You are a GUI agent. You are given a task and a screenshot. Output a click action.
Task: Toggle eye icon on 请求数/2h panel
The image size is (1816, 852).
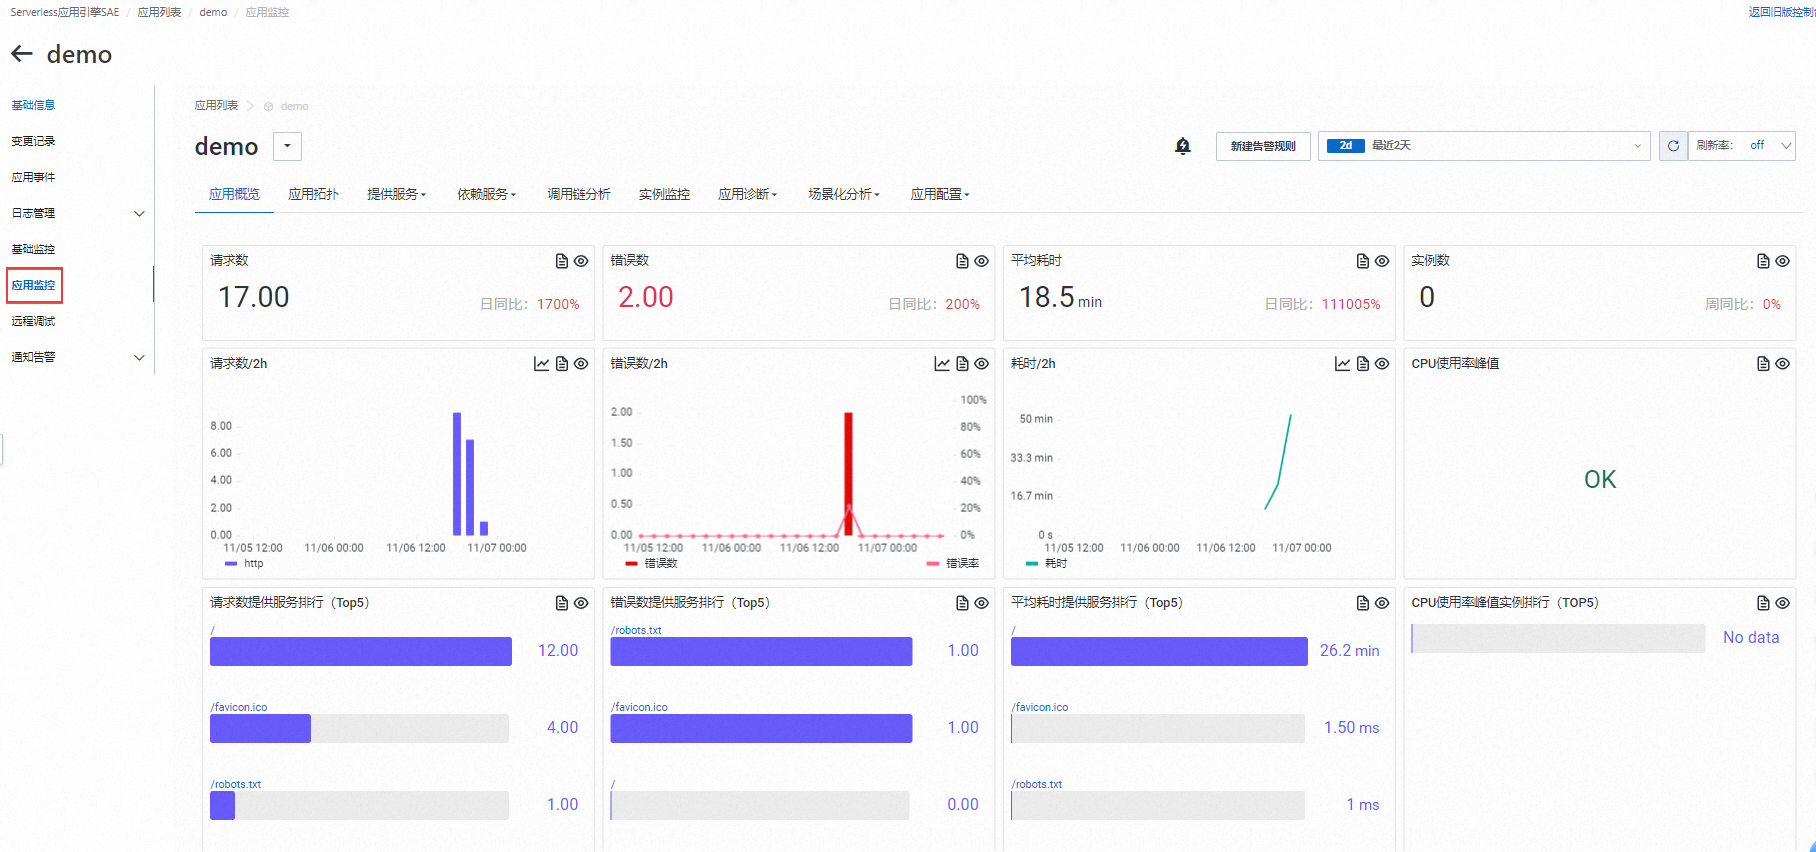coord(581,364)
